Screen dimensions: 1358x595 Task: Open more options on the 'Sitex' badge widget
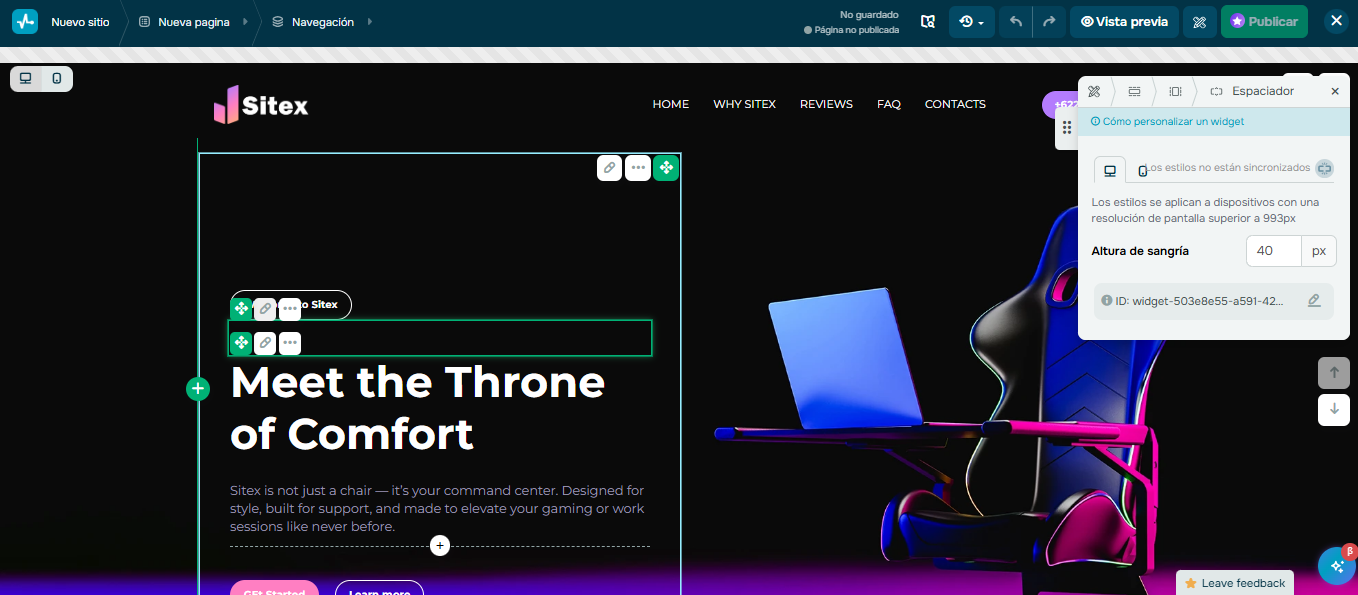[290, 309]
